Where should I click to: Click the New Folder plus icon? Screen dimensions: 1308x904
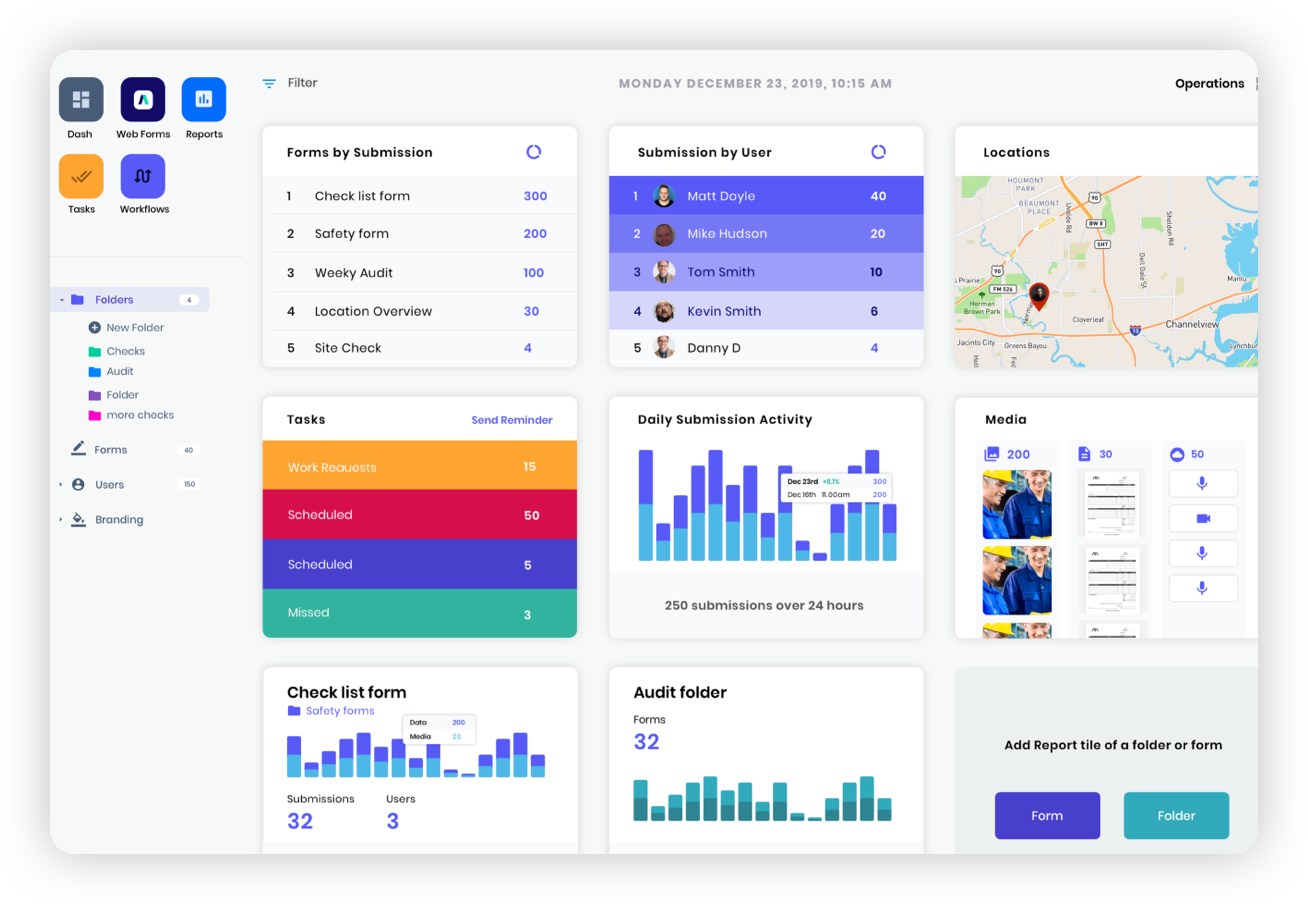click(97, 327)
